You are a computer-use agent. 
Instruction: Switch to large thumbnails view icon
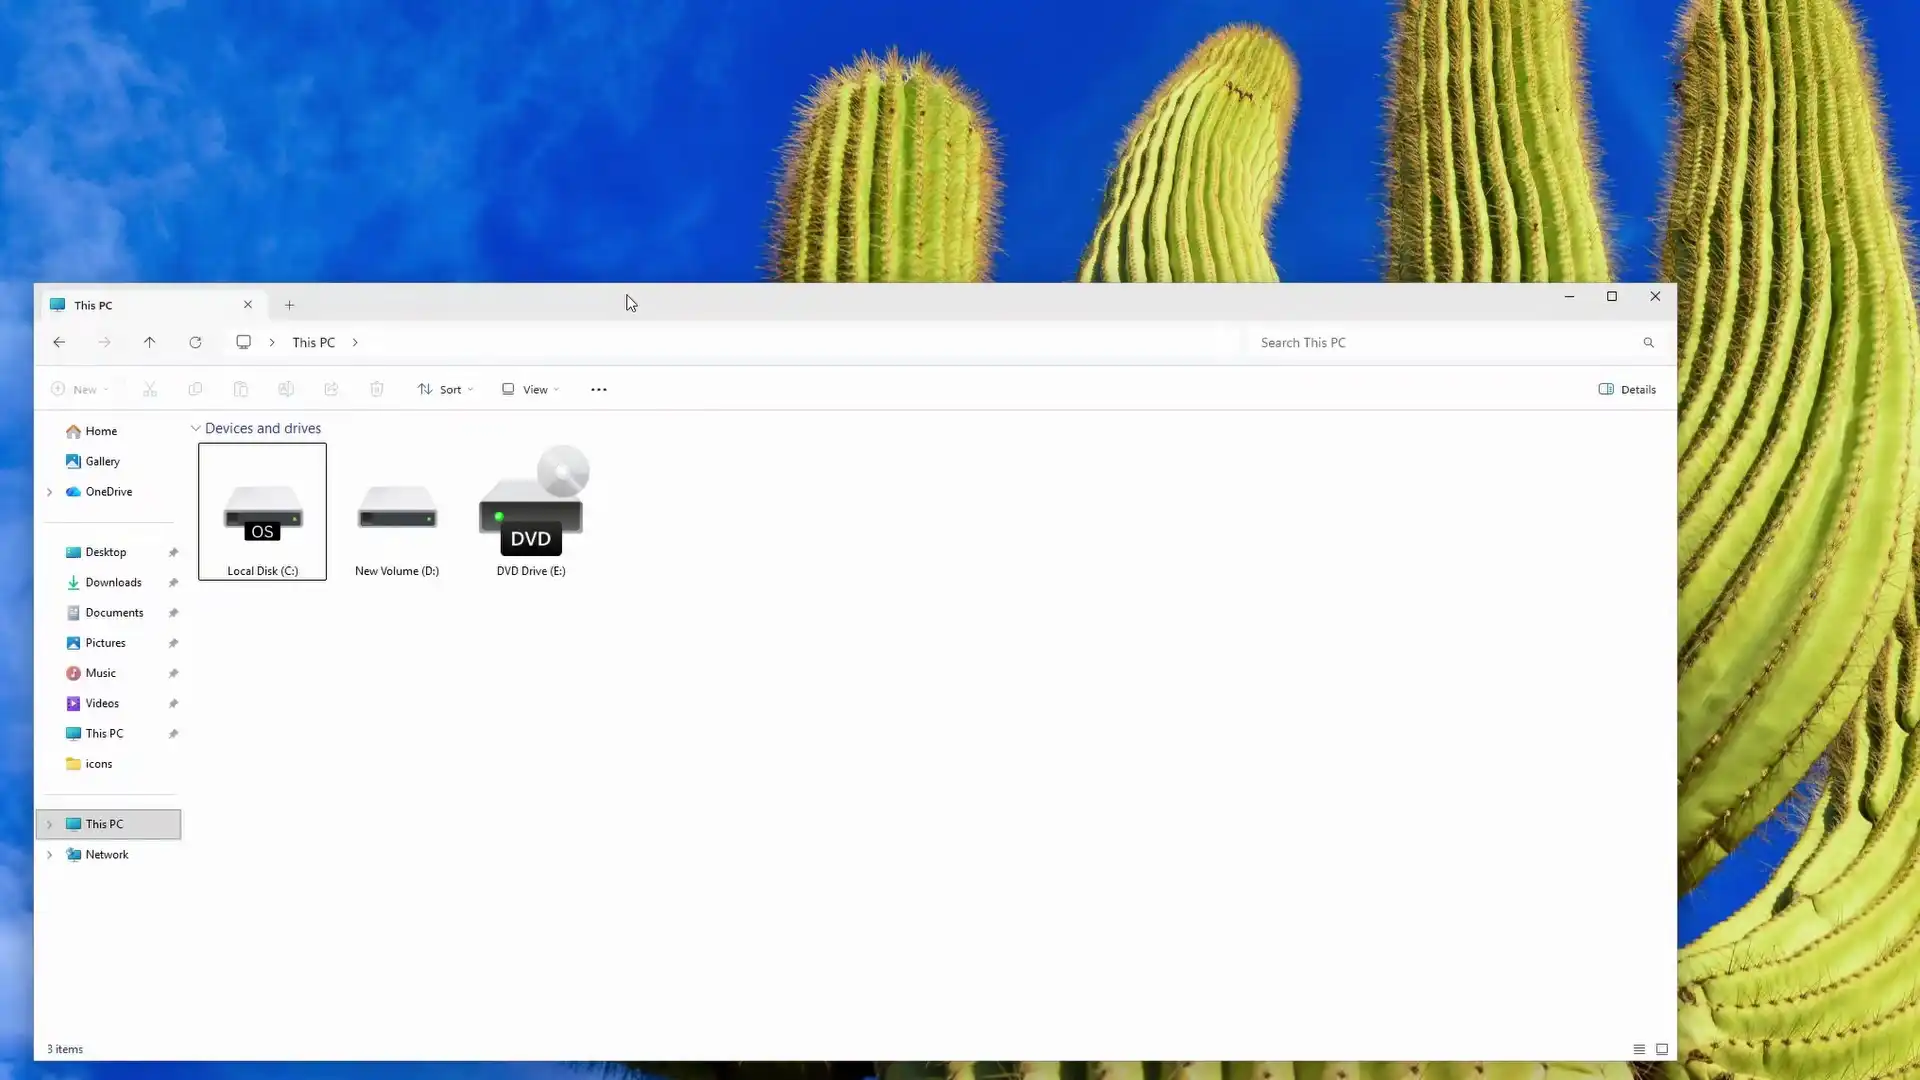(x=1662, y=1049)
